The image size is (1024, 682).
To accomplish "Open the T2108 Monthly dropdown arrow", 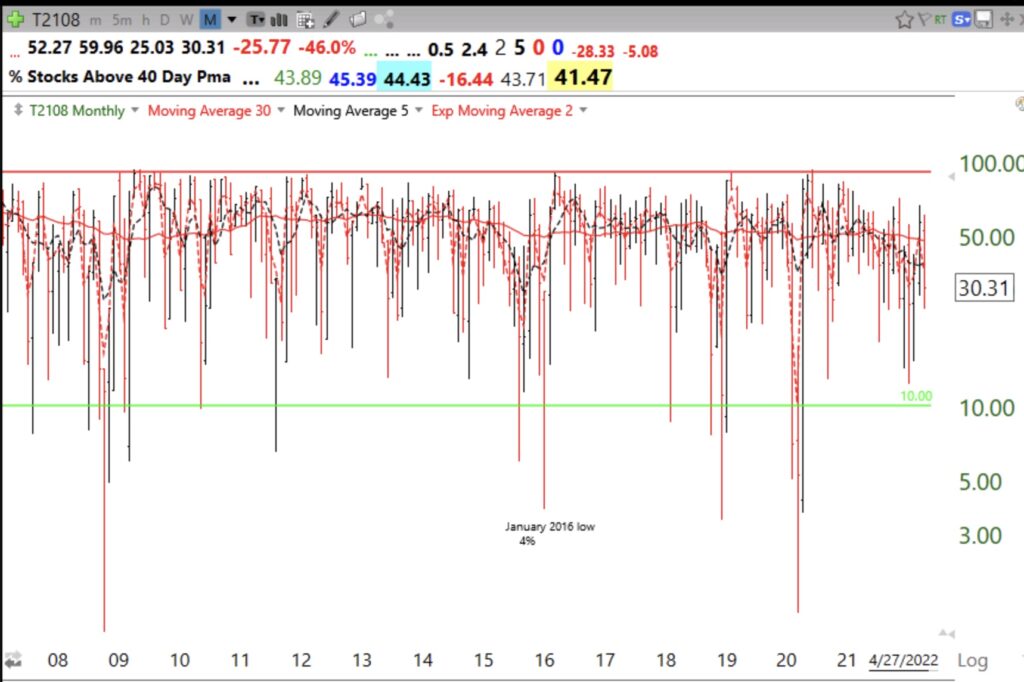I will (x=135, y=110).
